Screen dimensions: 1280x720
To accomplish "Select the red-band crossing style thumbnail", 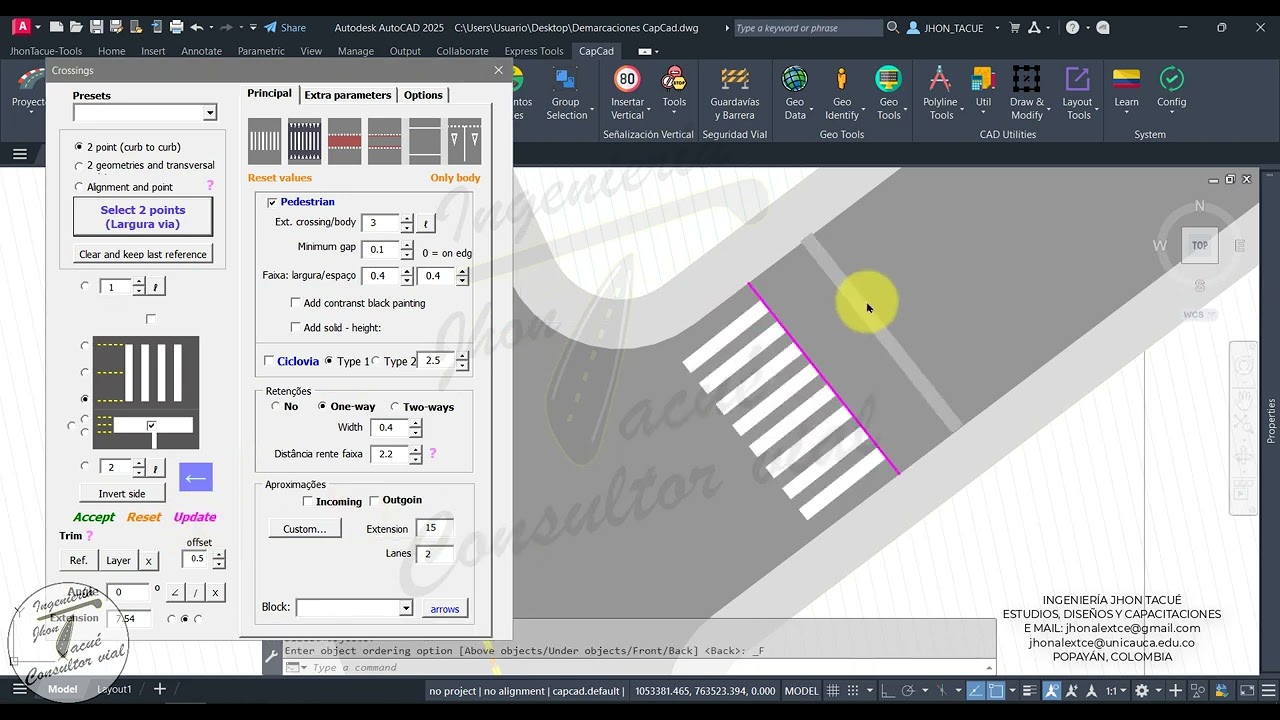I will [344, 141].
